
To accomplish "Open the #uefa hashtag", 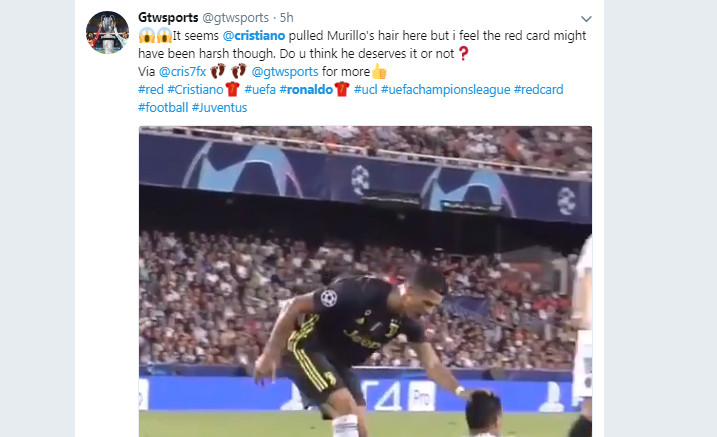I will pos(260,90).
